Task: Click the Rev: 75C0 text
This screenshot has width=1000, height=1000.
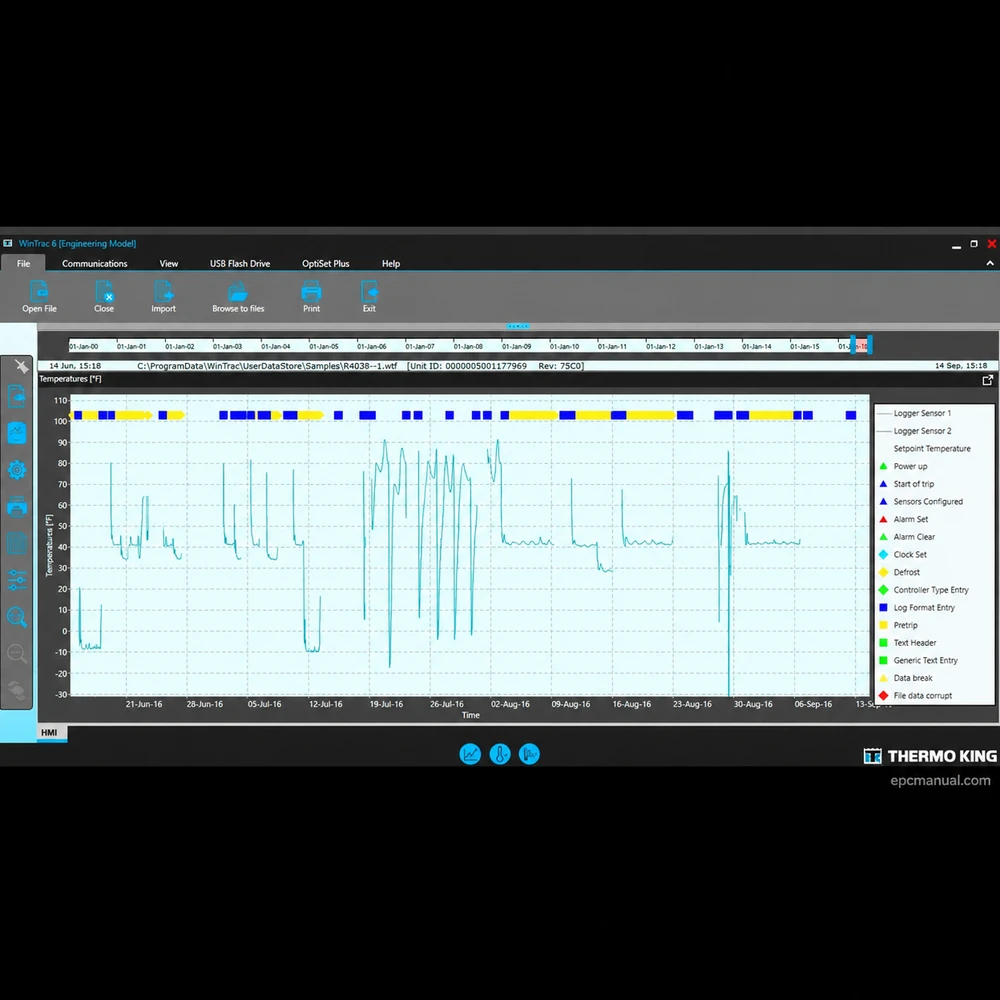Action: click(561, 366)
